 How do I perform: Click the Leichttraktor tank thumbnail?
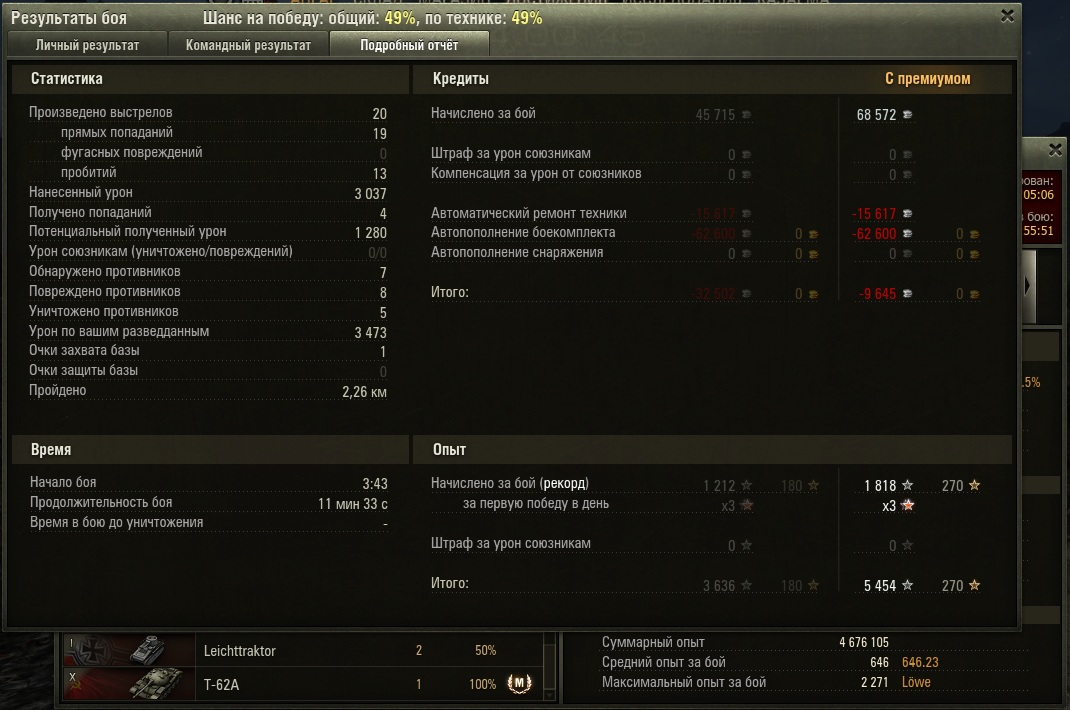coord(131,650)
